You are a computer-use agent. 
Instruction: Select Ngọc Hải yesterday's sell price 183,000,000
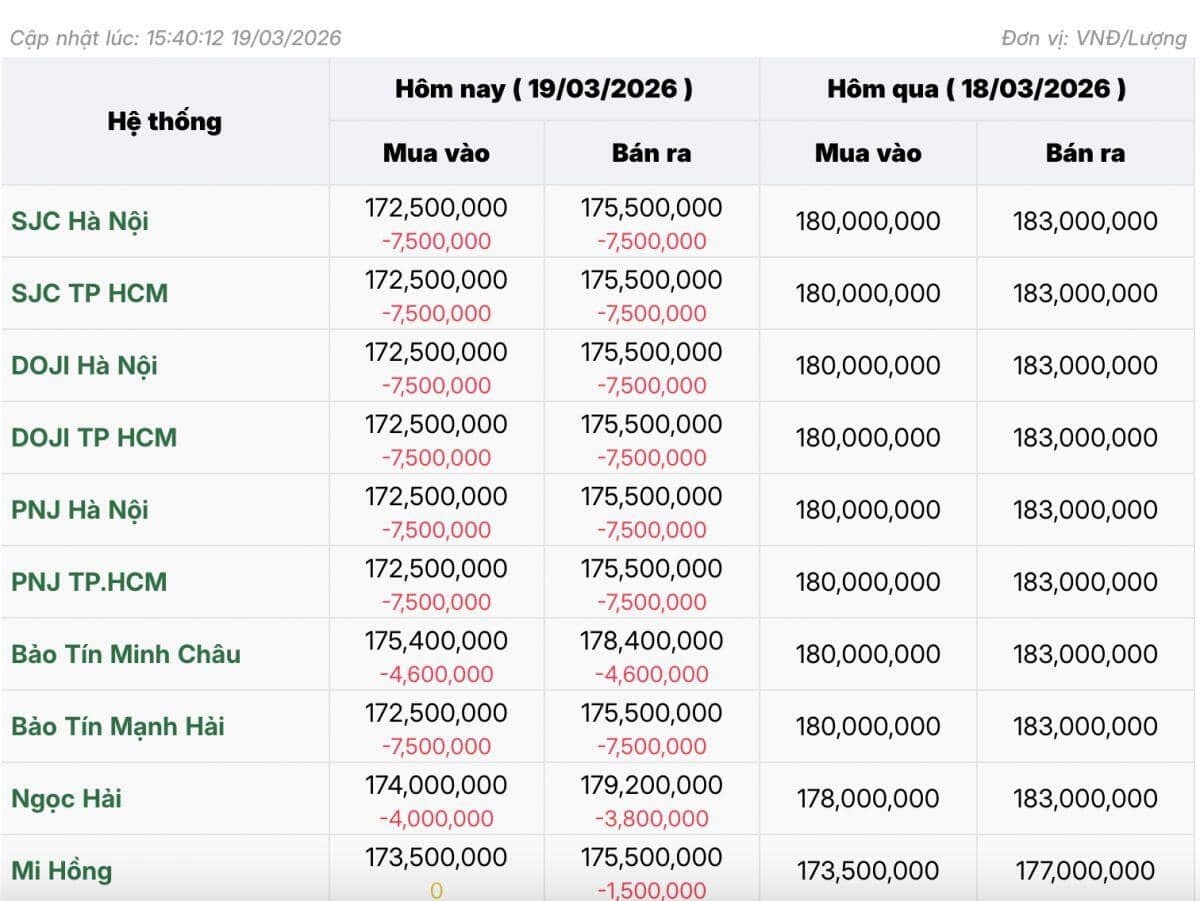[1086, 798]
